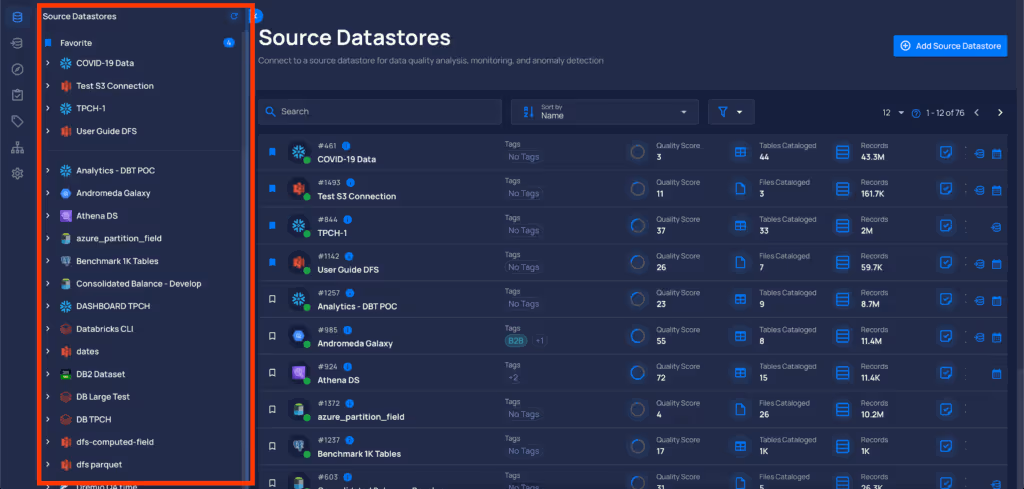Click help icon next to 1 - 12 of 76
Image resolution: width=1024 pixels, height=489 pixels.
tap(916, 113)
